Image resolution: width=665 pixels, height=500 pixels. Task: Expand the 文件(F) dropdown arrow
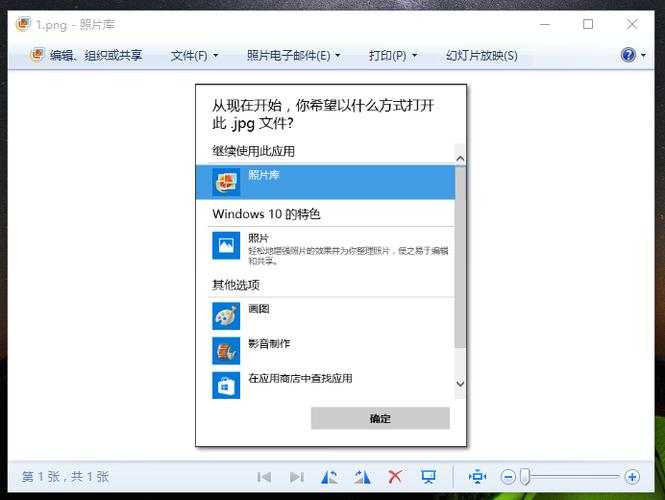point(215,56)
